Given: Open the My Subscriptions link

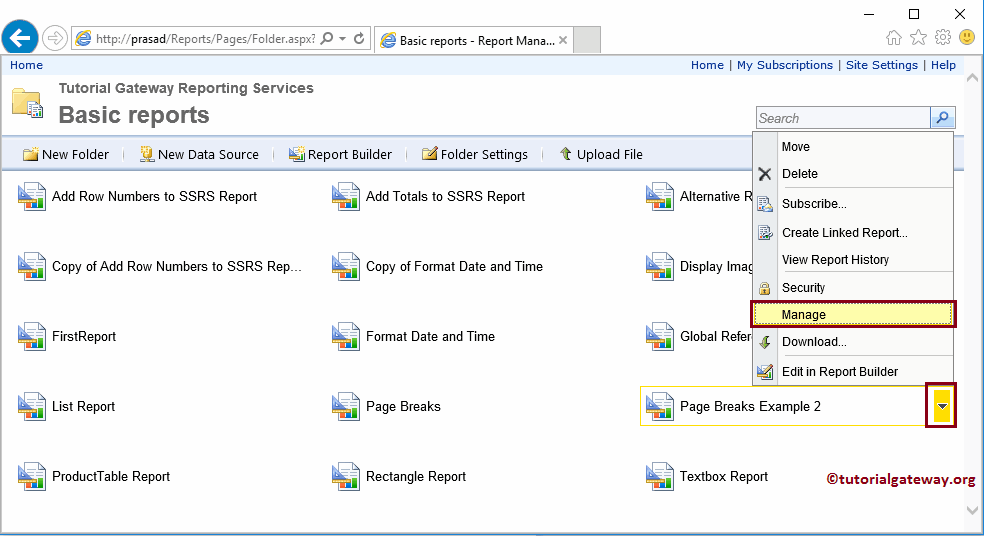Looking at the screenshot, I should (784, 65).
